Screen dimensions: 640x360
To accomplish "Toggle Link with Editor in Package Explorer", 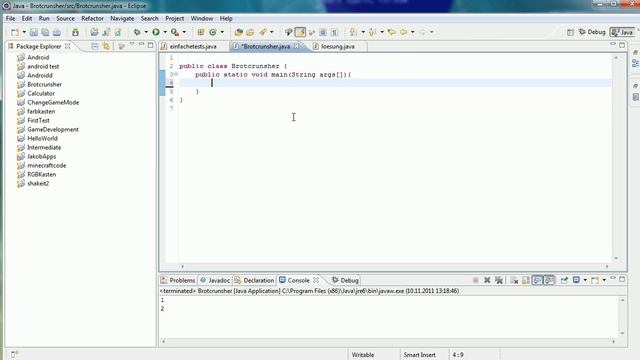I will (x=106, y=46).
